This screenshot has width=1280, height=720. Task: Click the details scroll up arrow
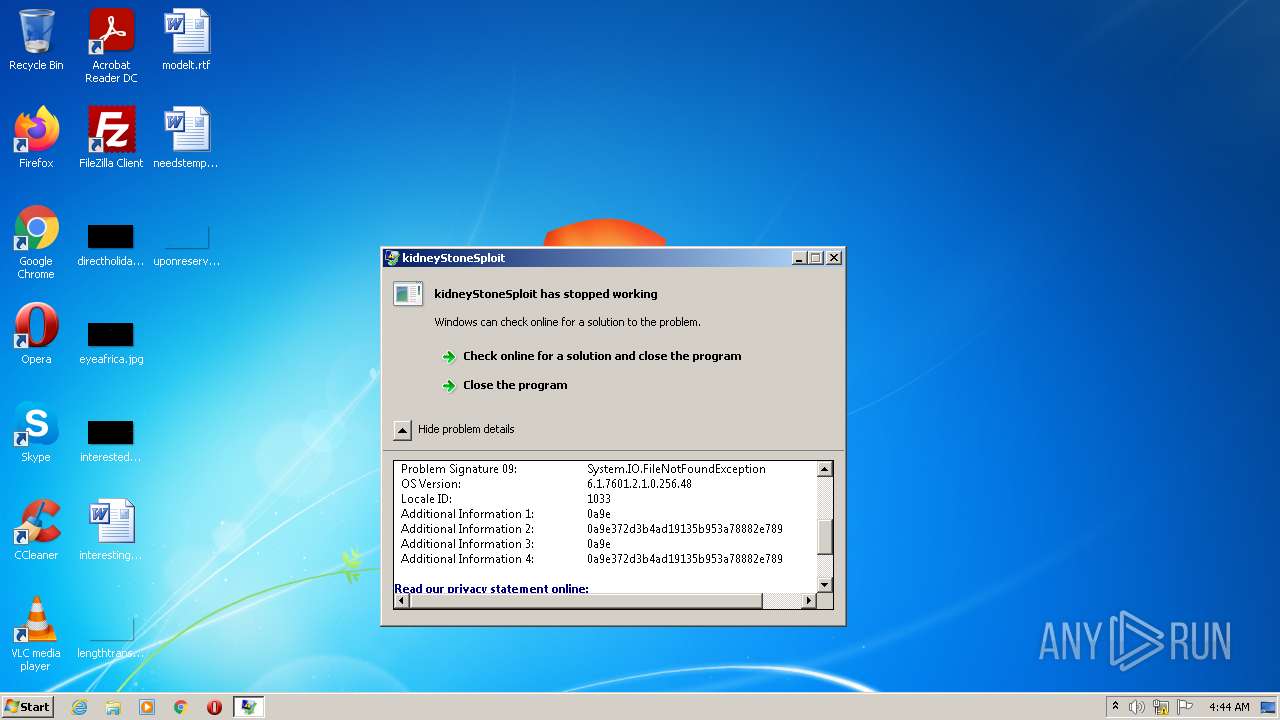click(x=825, y=469)
